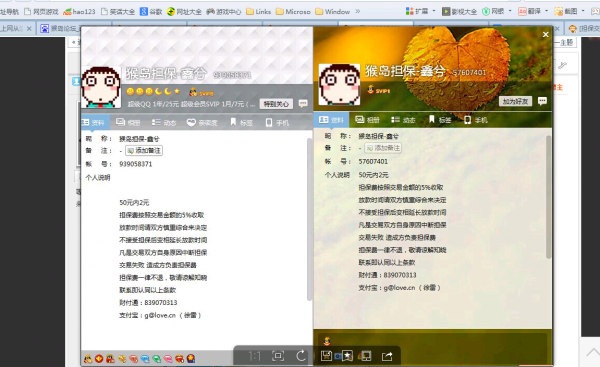
Task: Fit image to window via frame icon
Action: click(278, 356)
